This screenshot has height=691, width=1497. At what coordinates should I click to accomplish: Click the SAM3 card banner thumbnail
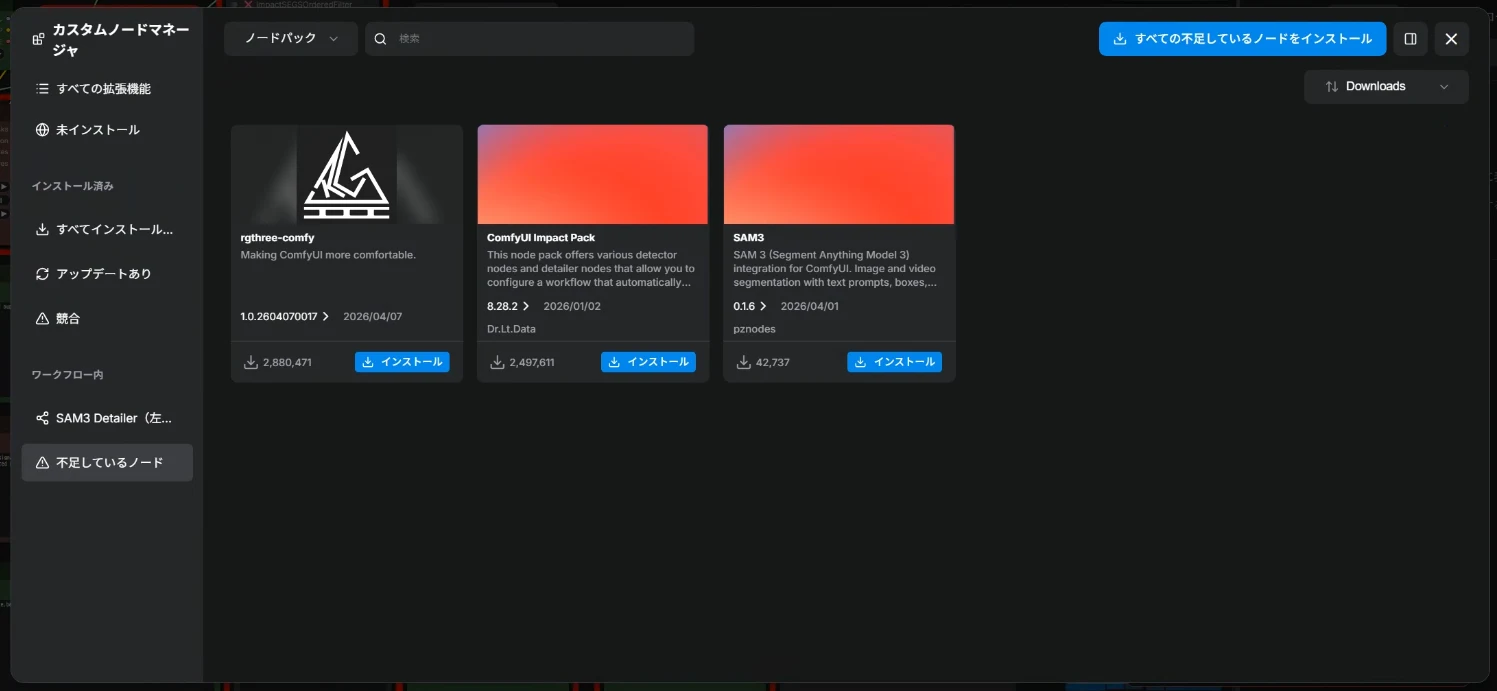pyautogui.click(x=839, y=174)
